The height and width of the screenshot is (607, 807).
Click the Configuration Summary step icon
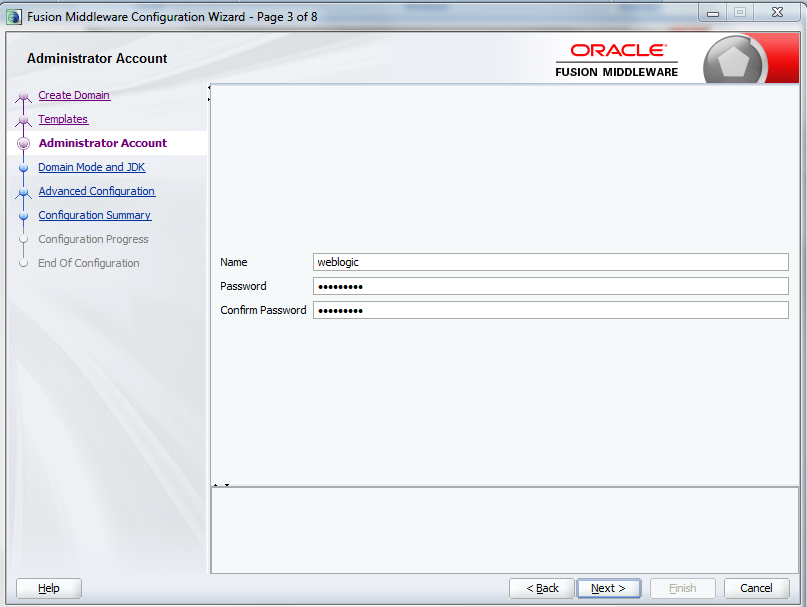coord(23,215)
